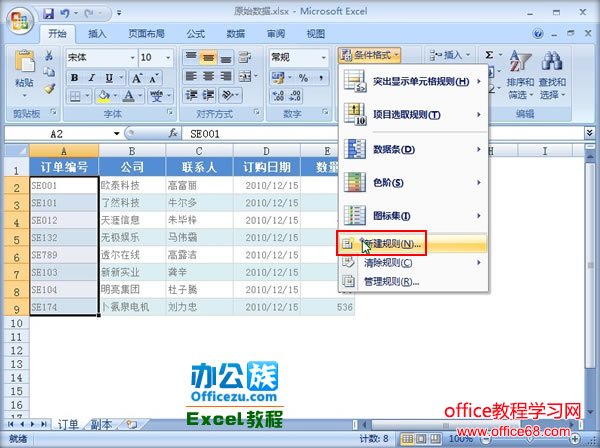Align text to middle of cell
This screenshot has height=448, width=600.
pos(208,57)
